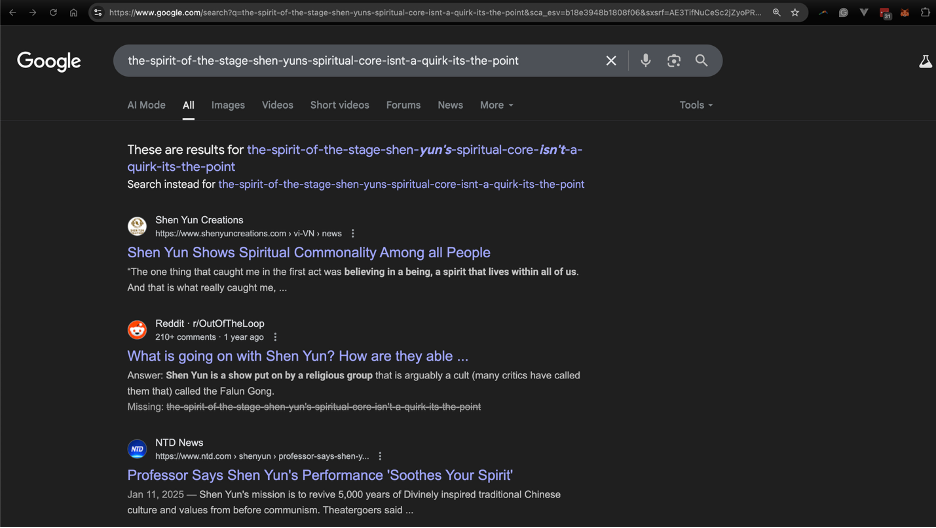The height and width of the screenshot is (528, 936).
Task: Submit search with magnifier button
Action: (701, 60)
